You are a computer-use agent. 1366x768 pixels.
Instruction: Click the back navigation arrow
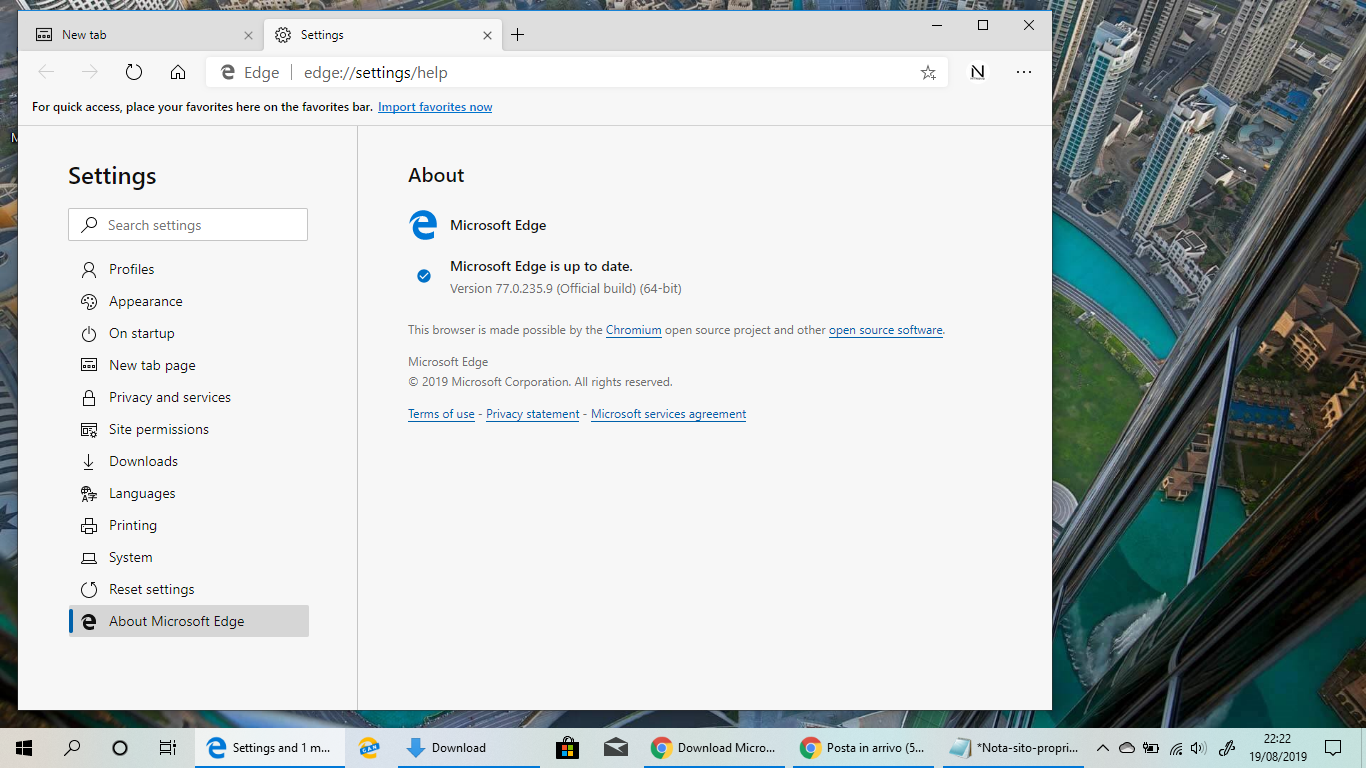[x=46, y=72]
